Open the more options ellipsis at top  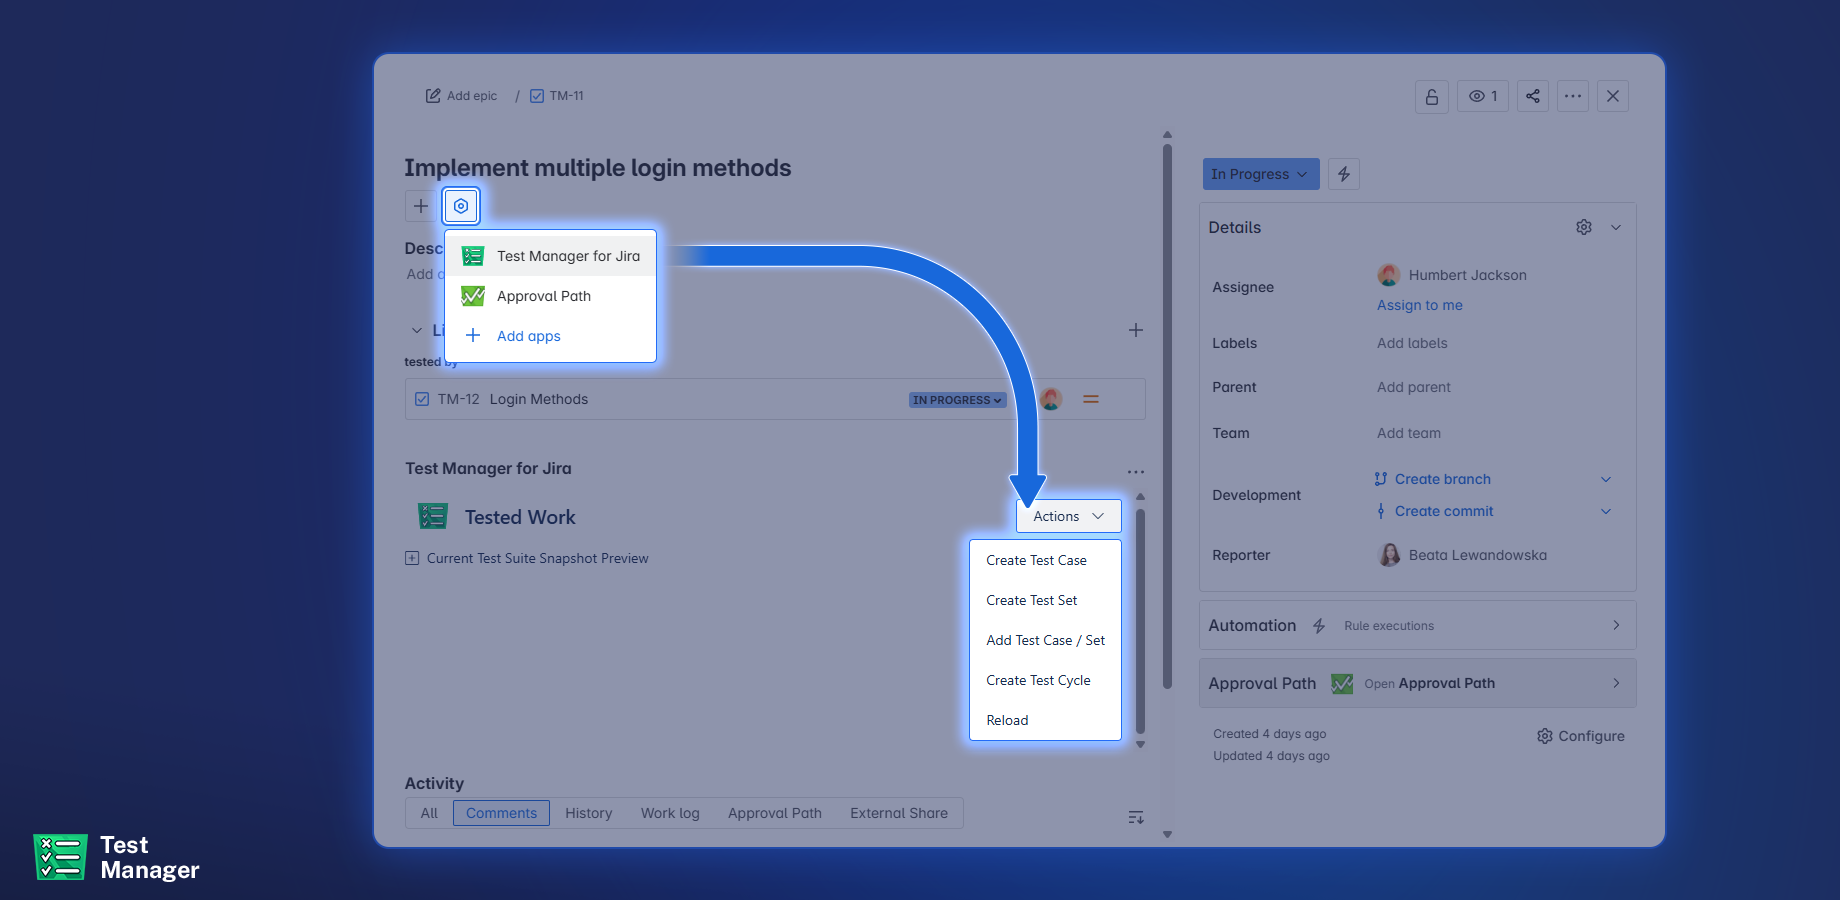tap(1573, 96)
